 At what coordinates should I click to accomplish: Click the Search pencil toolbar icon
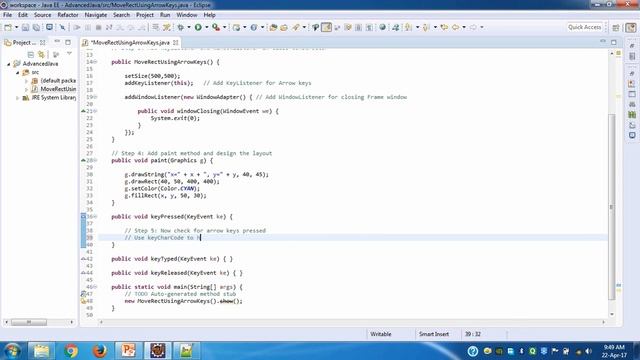point(296,27)
